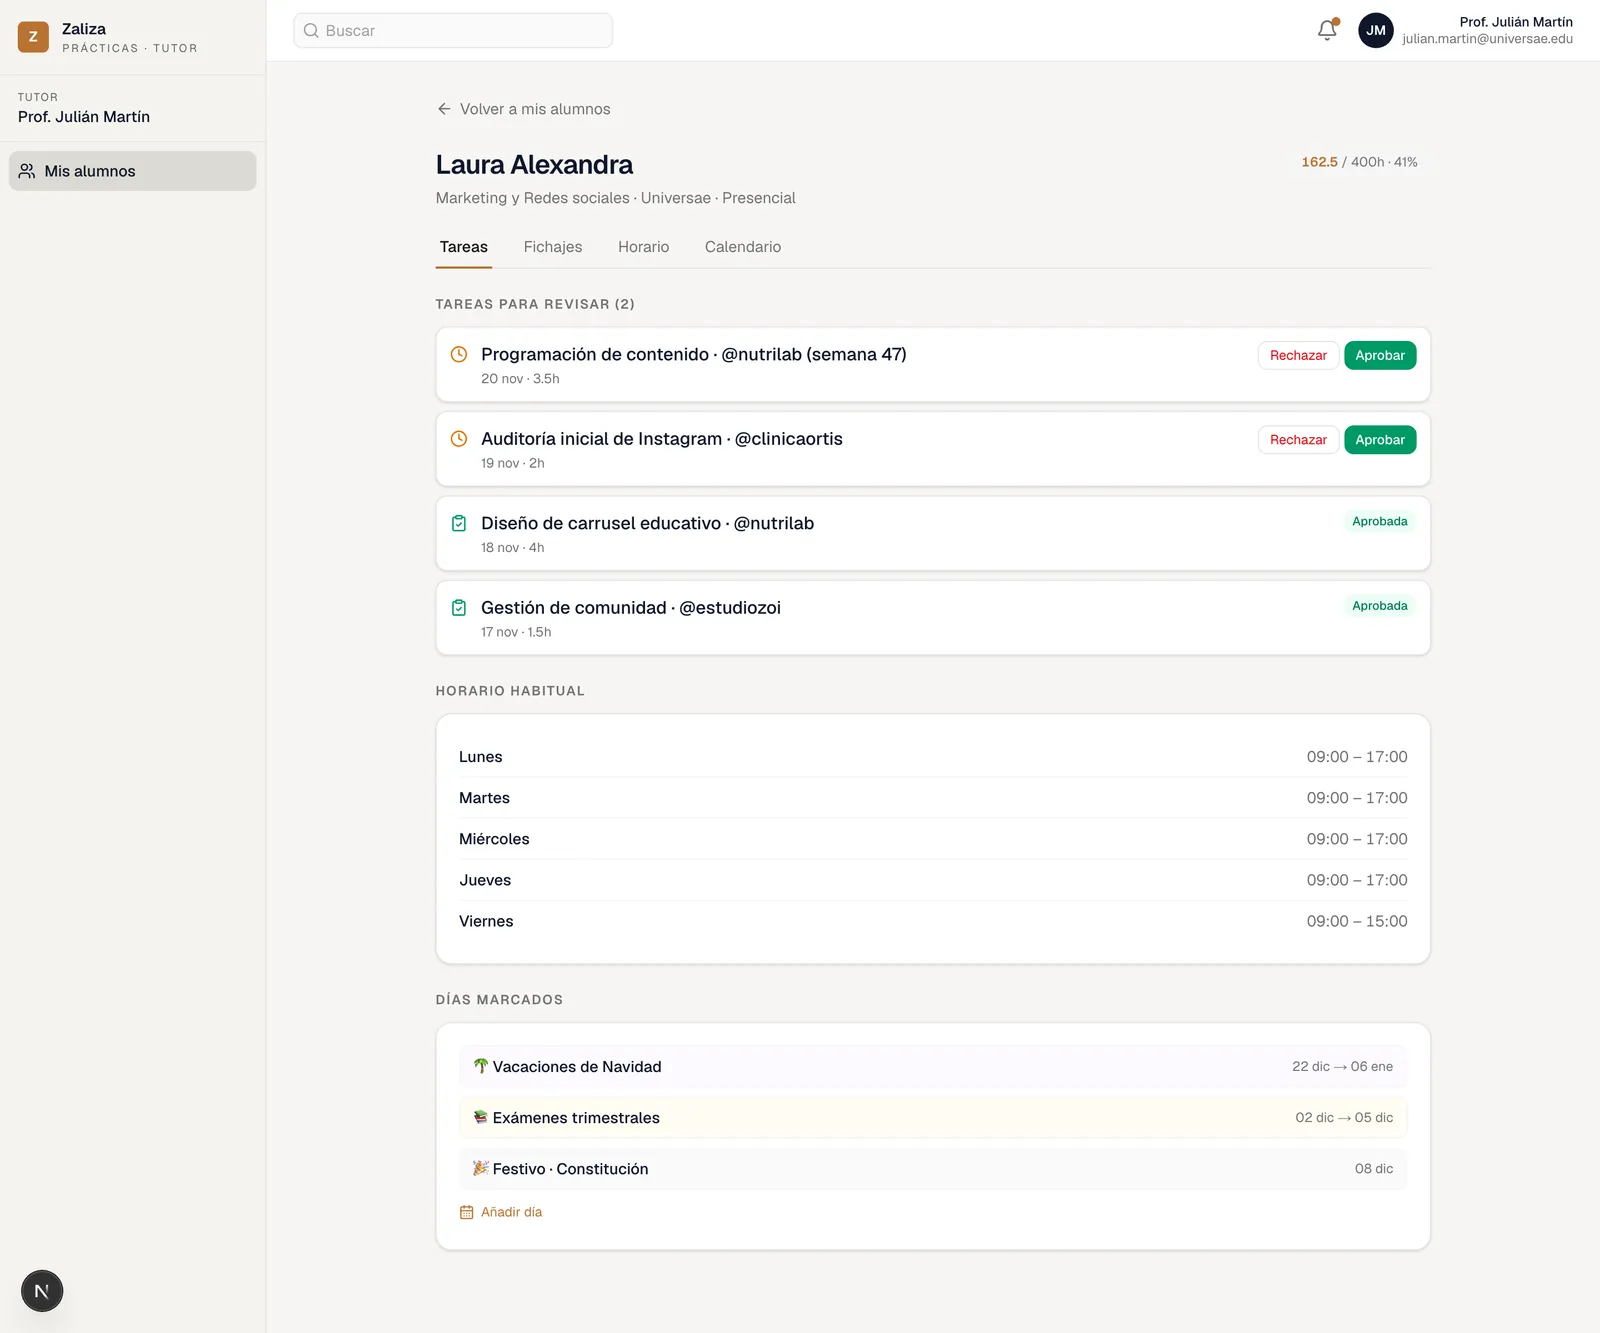The image size is (1600, 1333).
Task: Open the Calendario tab
Action: (743, 247)
